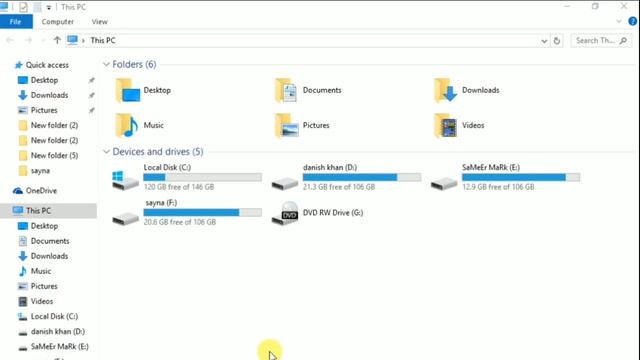The width and height of the screenshot is (640, 360).
Task: Select This PC in navigation pane
Action: (x=48, y=211)
